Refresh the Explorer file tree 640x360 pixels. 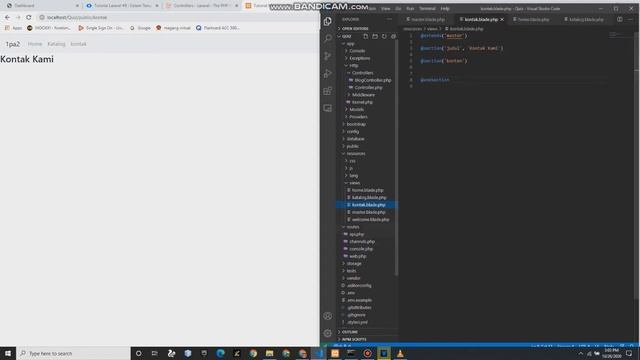384,36
